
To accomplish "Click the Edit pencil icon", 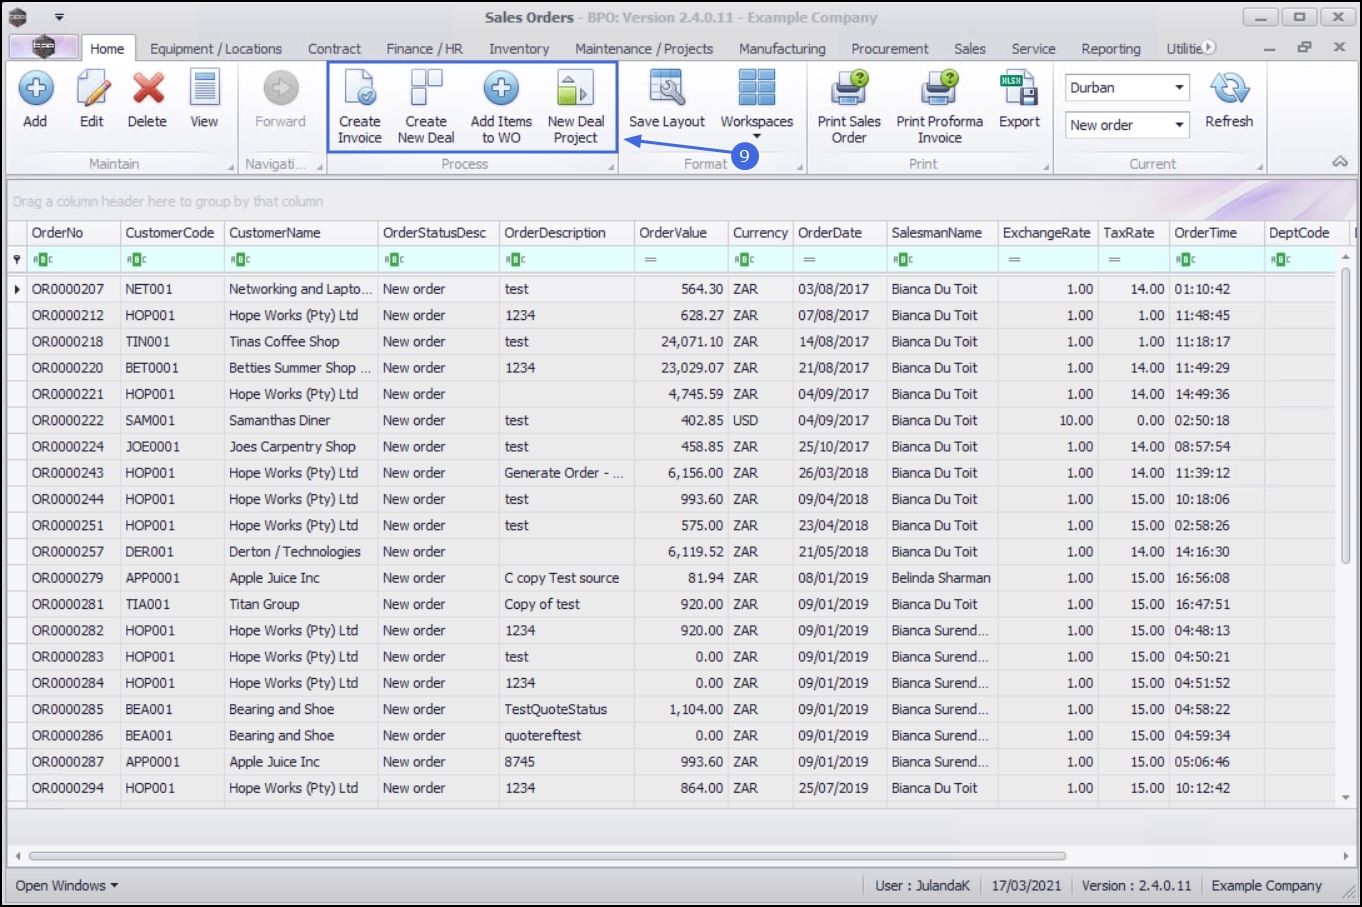I will coord(92,89).
